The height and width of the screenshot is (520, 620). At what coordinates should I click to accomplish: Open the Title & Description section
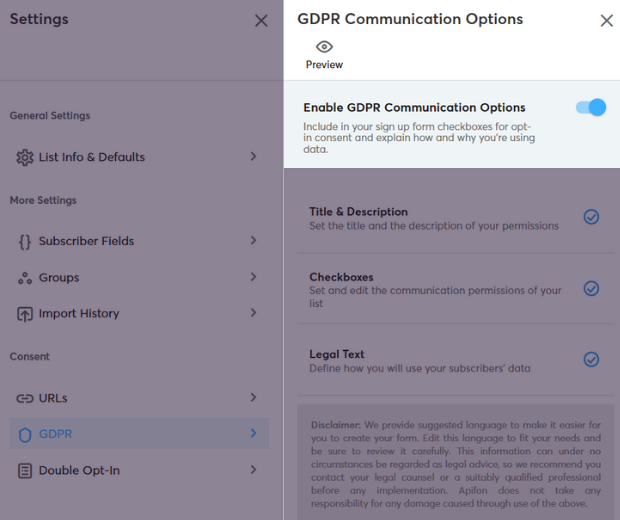click(x=456, y=218)
